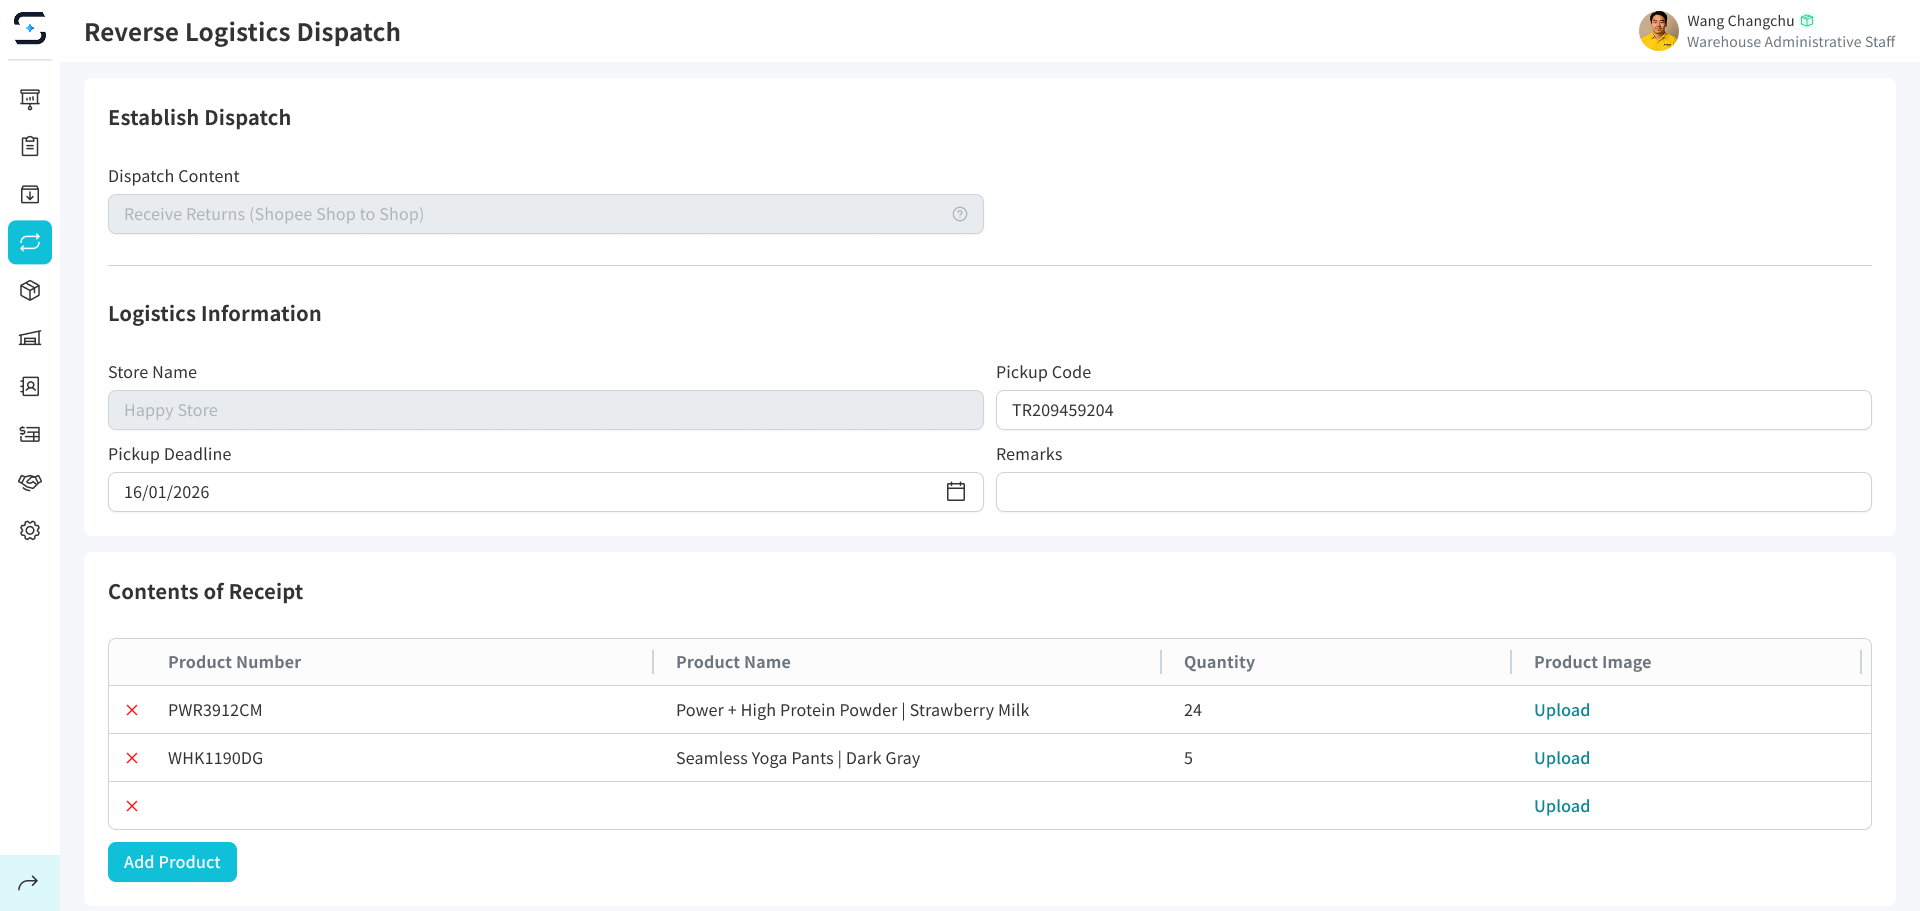Open the Pickup Deadline calendar picker

tap(955, 492)
